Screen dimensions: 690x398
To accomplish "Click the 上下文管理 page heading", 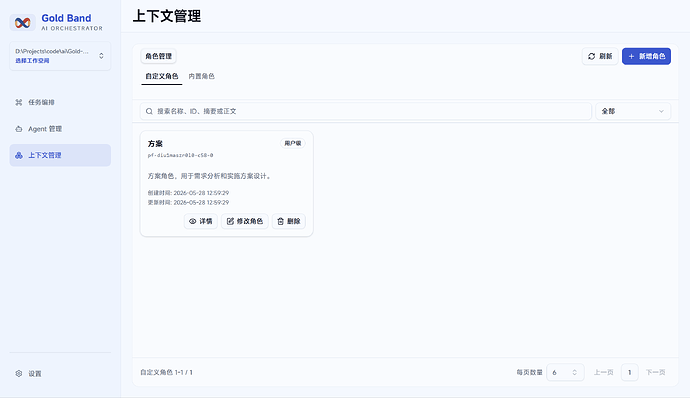I will click(167, 16).
